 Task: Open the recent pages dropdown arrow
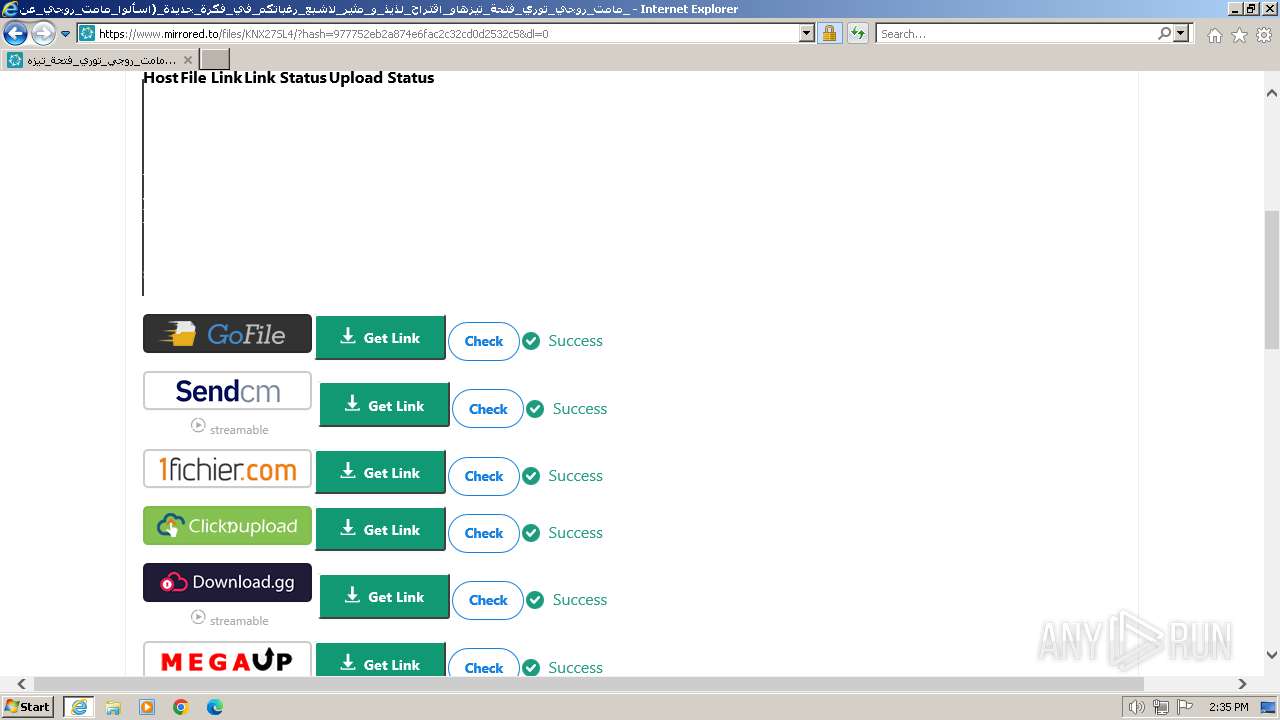pyautogui.click(x=66, y=33)
